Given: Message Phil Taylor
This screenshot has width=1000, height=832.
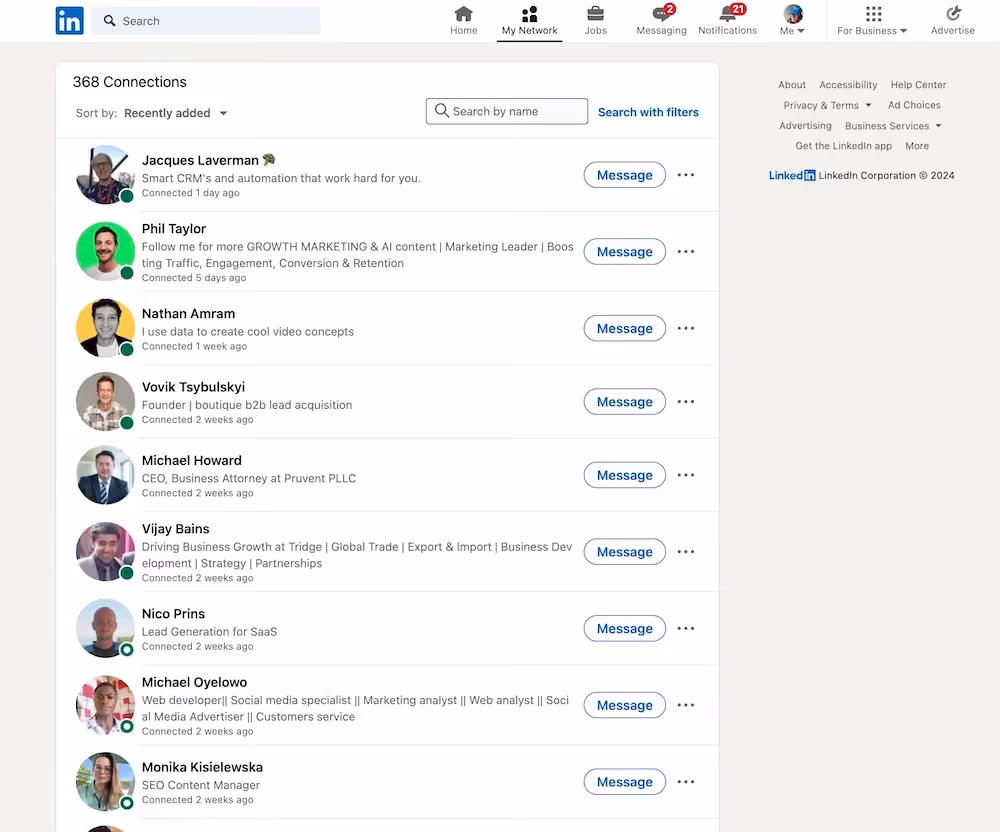Looking at the screenshot, I should (624, 251).
